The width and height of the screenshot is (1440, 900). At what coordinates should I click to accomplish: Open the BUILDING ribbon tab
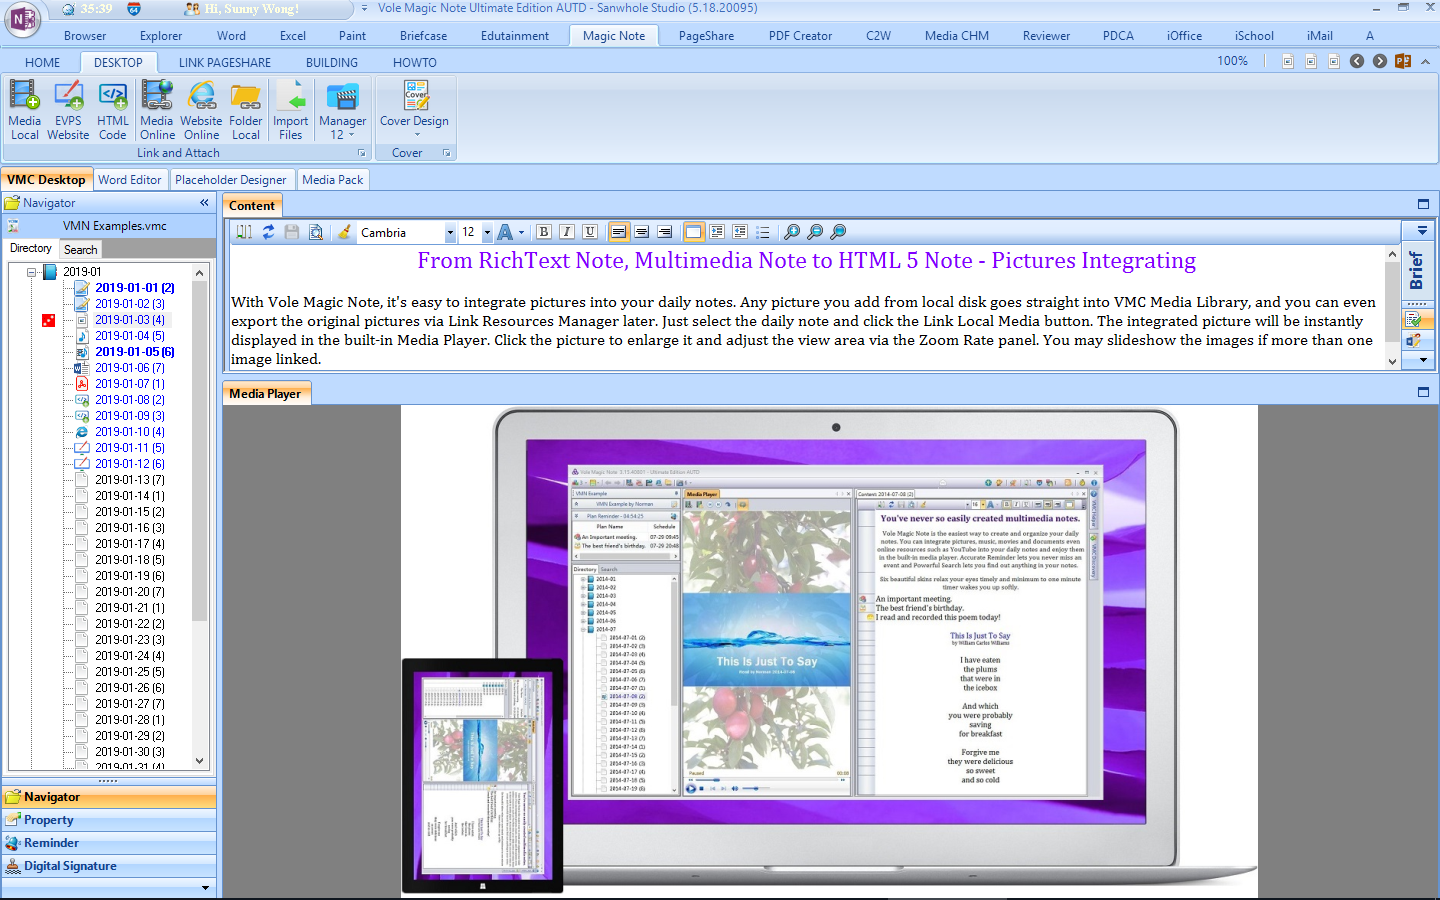click(x=332, y=62)
